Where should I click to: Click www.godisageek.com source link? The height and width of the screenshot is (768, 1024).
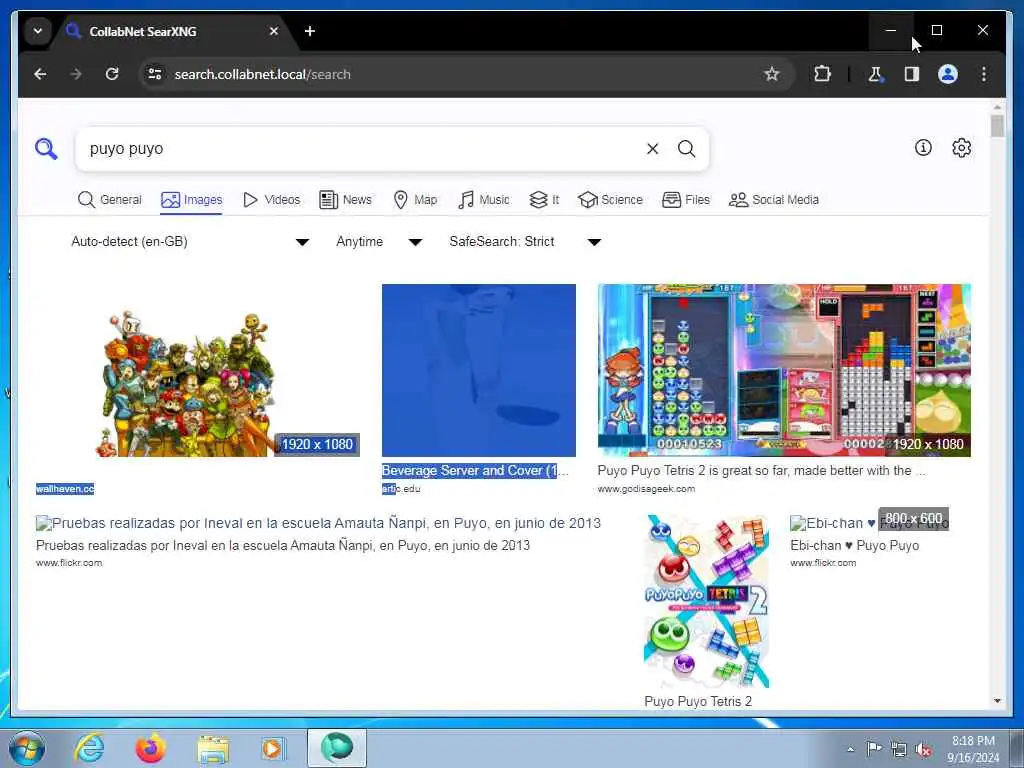coord(647,488)
